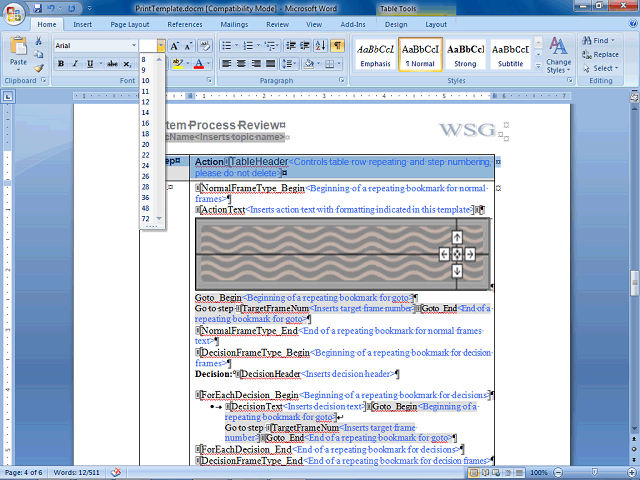This screenshot has height=480, width=640.
Task: Shrink font size with small A button
Action: [x=188, y=46]
